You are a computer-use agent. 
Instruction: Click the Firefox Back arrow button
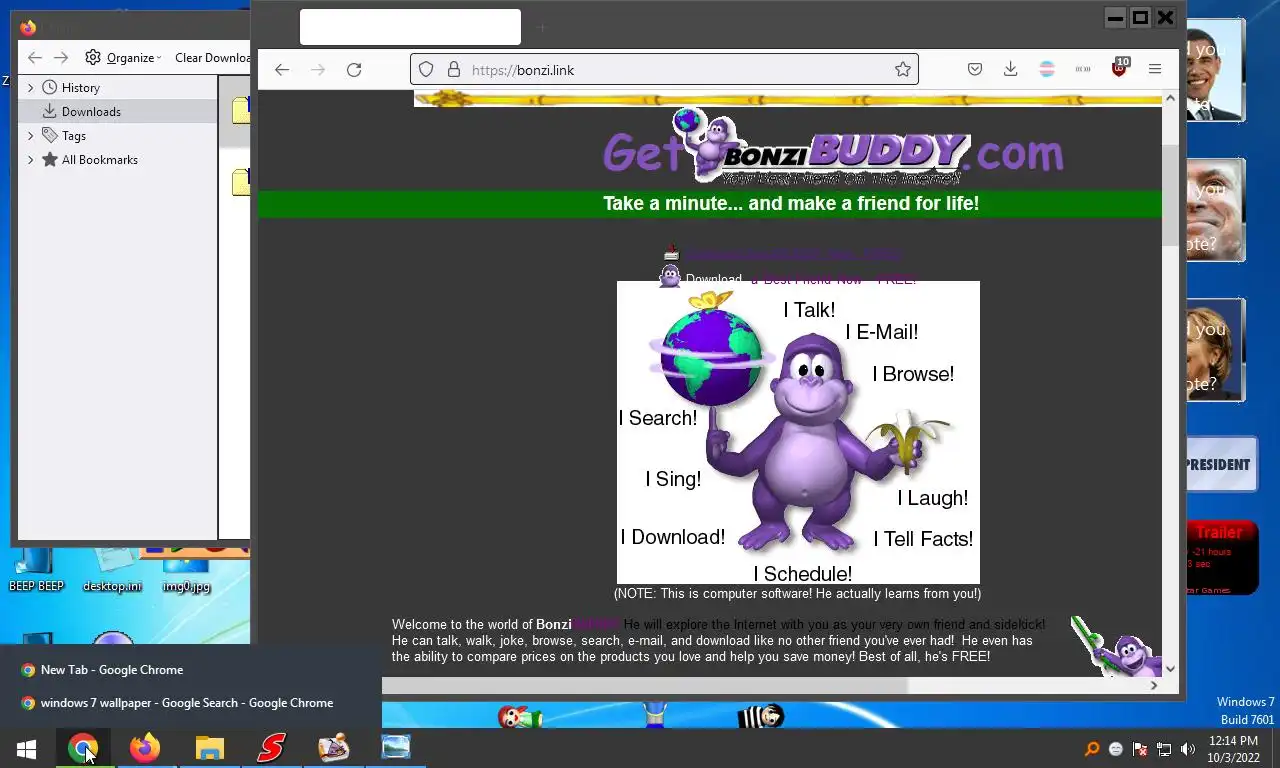coord(282,70)
